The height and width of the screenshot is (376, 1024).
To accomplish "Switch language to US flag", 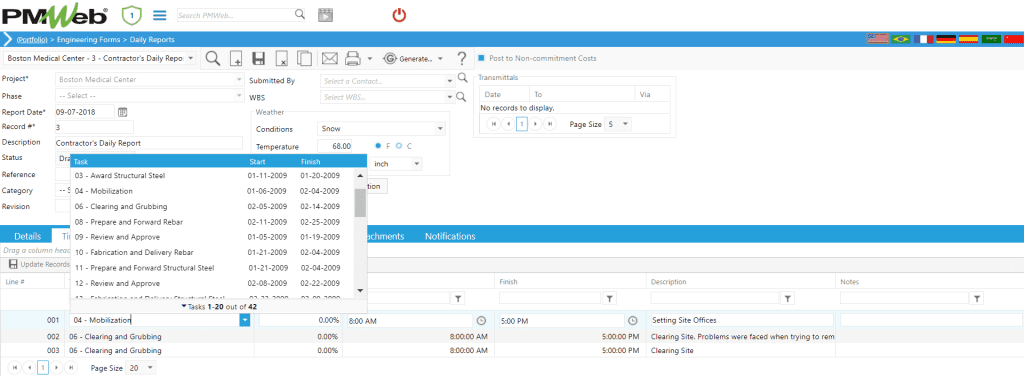I will [x=877, y=39].
